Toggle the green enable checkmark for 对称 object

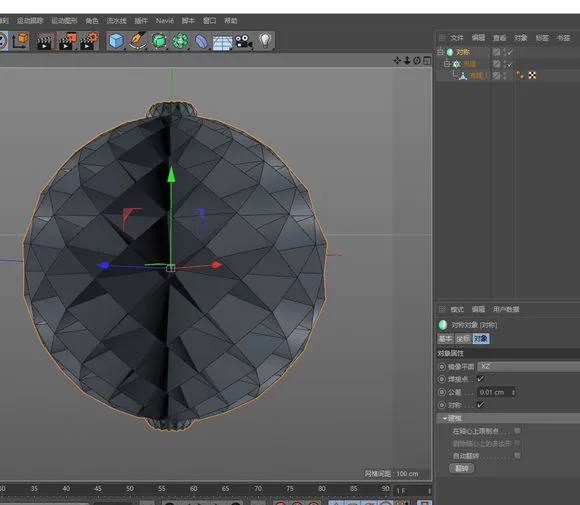510,53
